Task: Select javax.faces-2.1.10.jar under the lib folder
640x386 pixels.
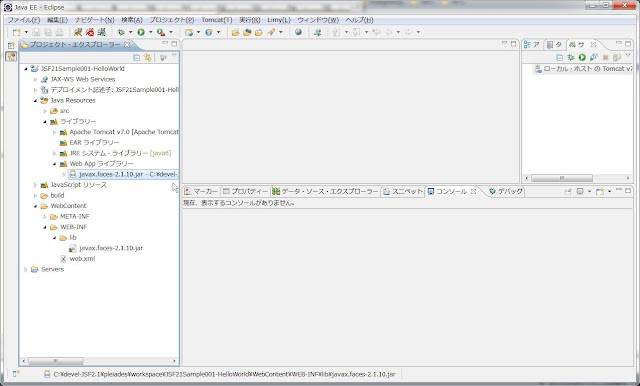Action: [111, 248]
